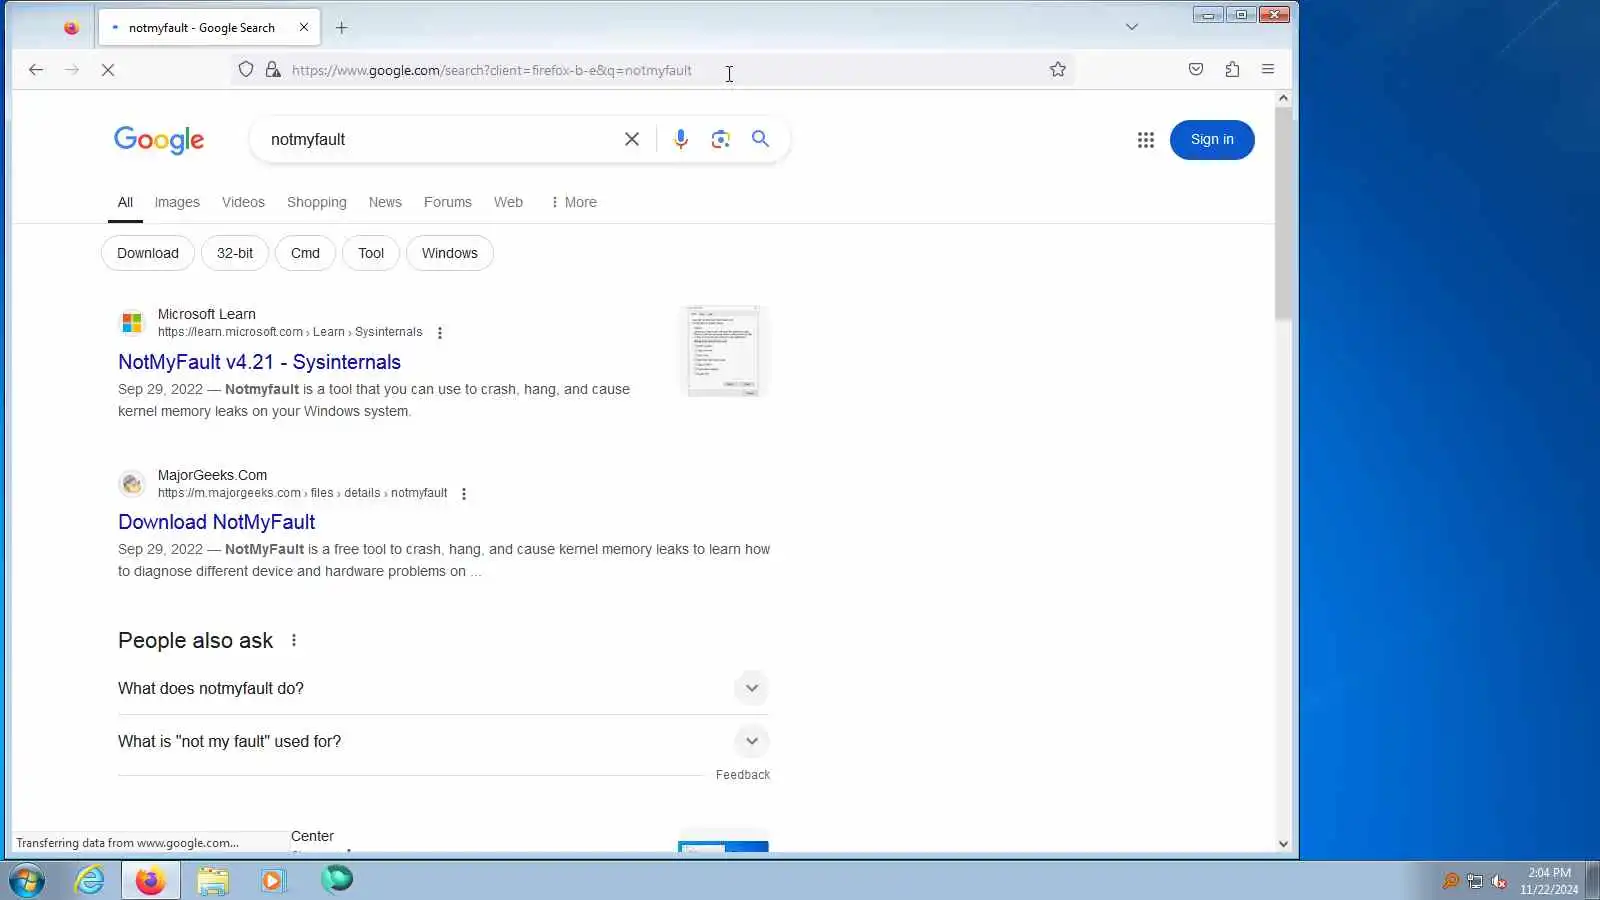Switch to News results
The height and width of the screenshot is (900, 1600).
[385, 202]
